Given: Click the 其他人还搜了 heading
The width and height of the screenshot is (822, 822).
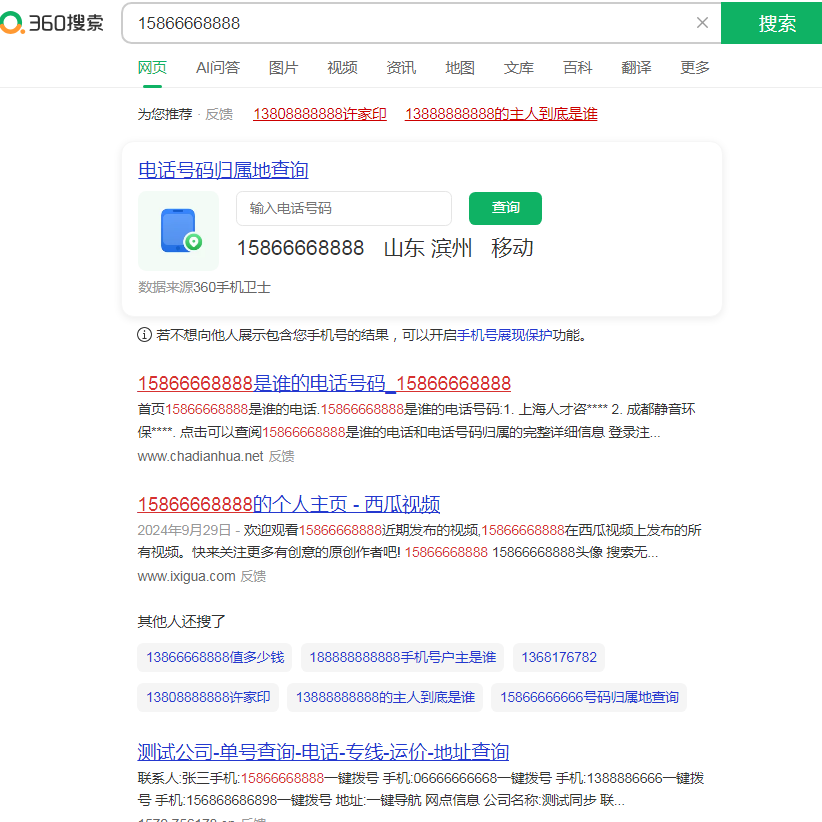Looking at the screenshot, I should point(181,622).
